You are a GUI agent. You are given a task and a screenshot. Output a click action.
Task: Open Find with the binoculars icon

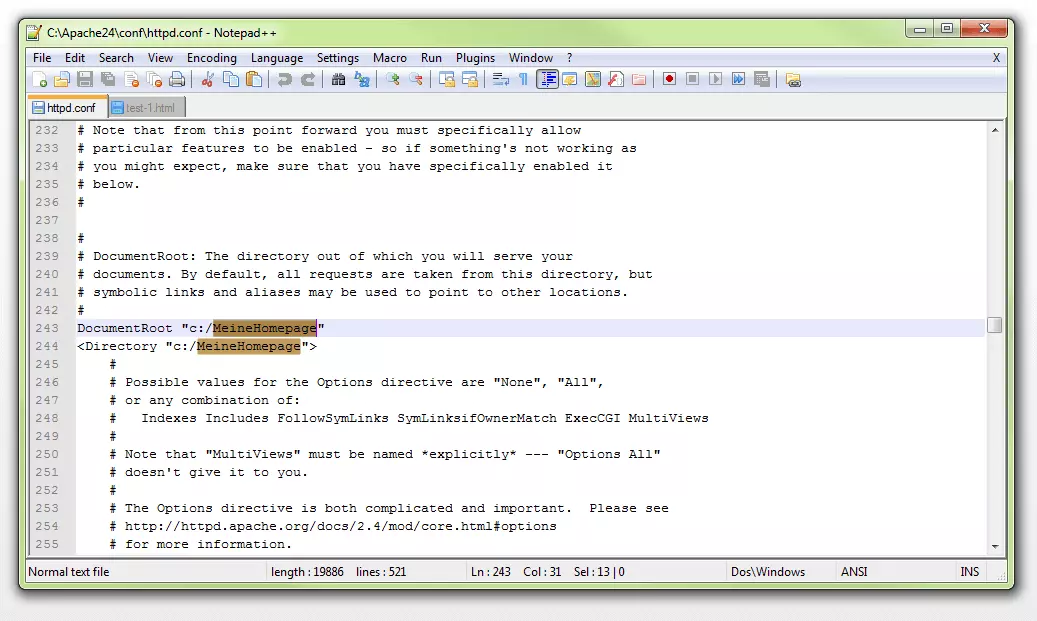(x=338, y=79)
